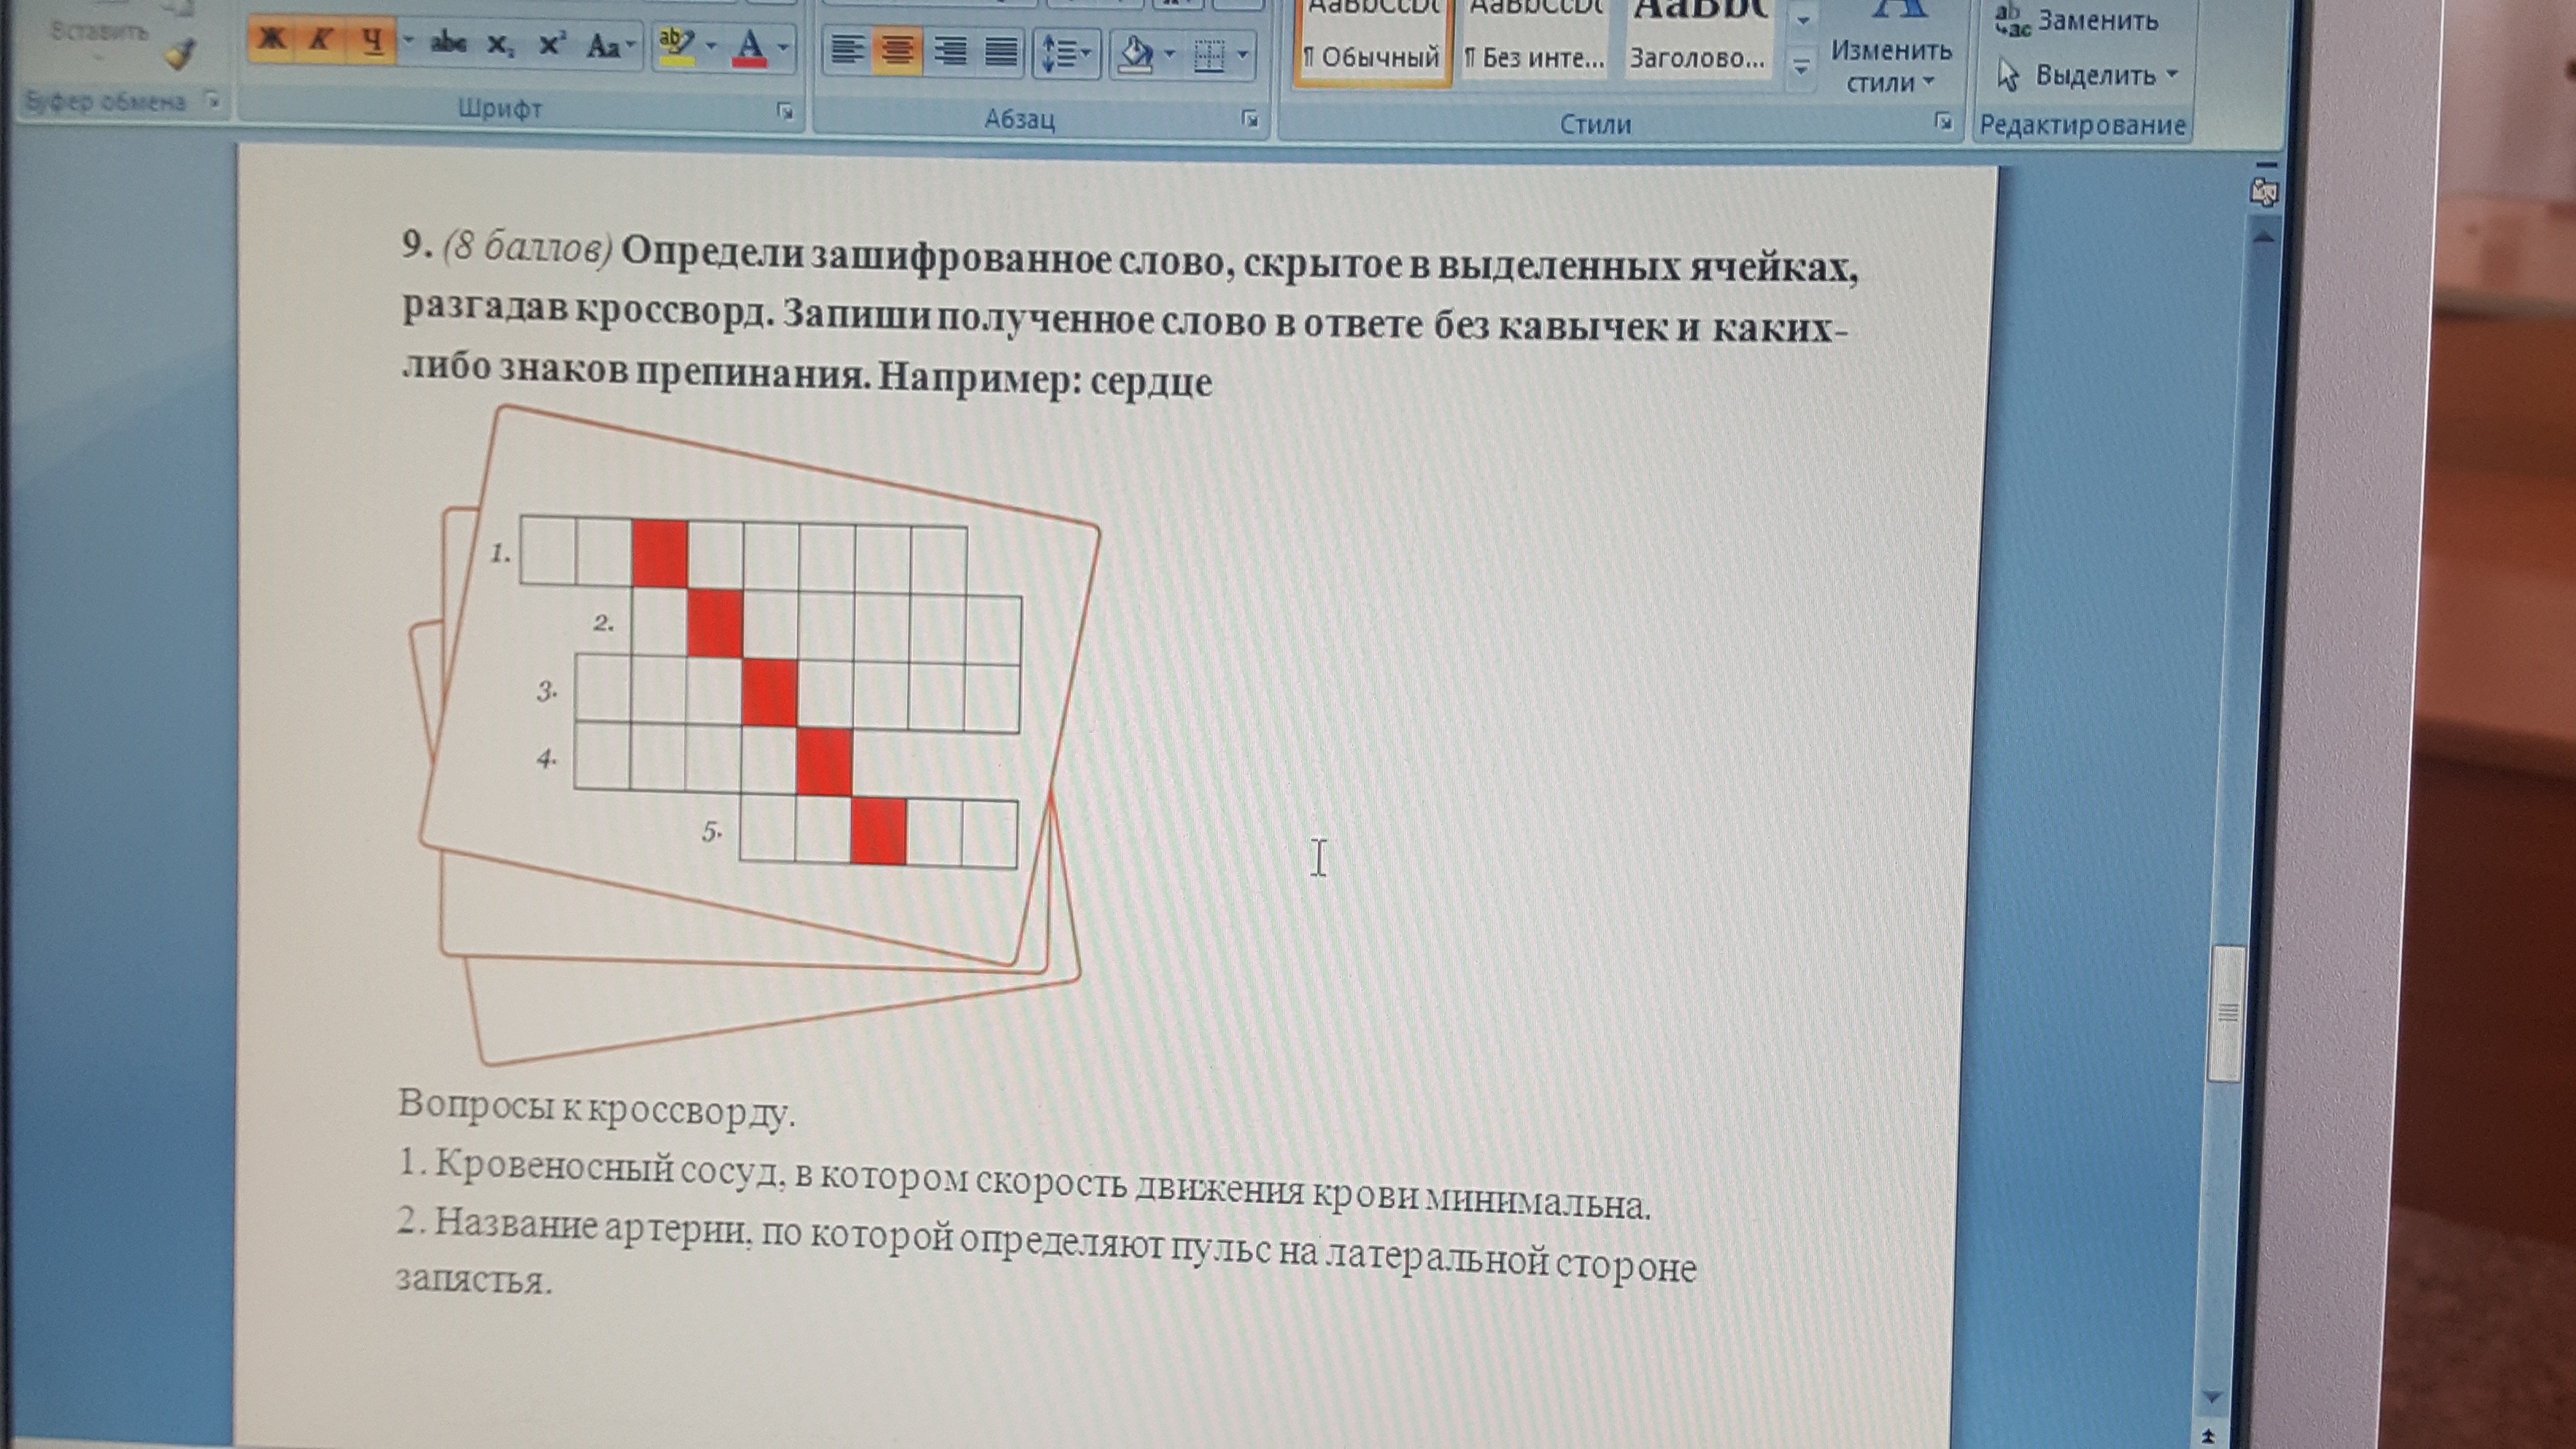
Task: Select the Заголово... style
Action: point(1697,42)
